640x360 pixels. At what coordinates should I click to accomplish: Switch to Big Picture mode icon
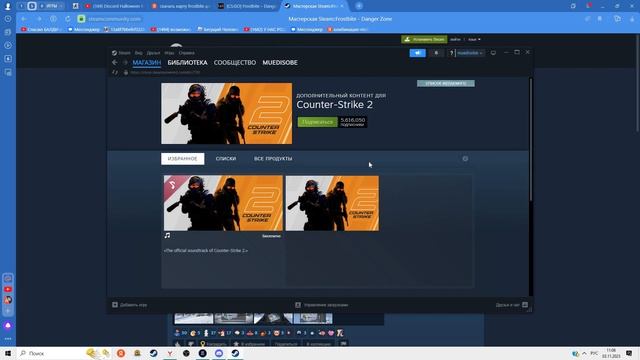click(493, 53)
